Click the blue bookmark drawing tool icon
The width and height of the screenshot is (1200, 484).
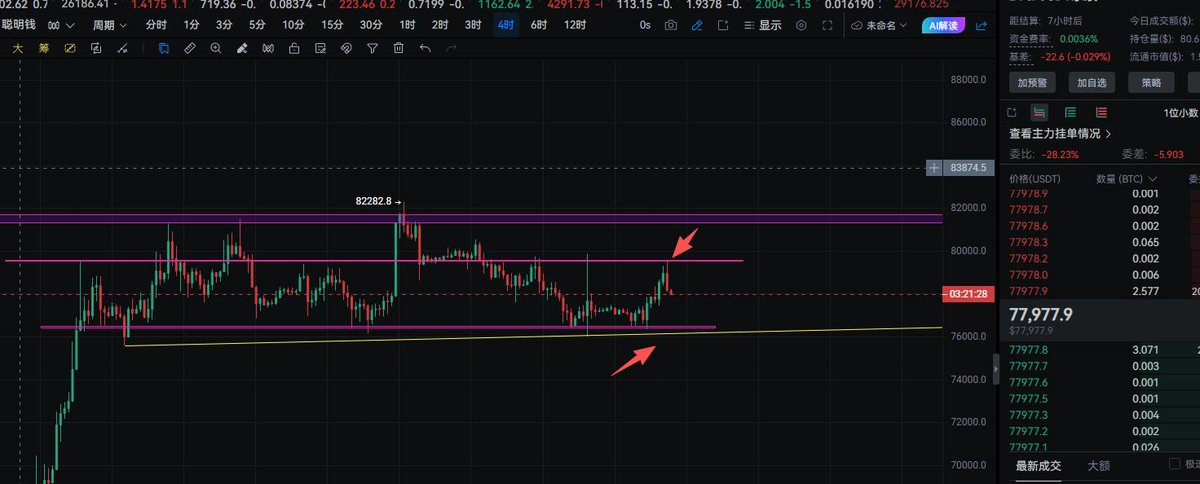pyautogui.click(x=164, y=47)
